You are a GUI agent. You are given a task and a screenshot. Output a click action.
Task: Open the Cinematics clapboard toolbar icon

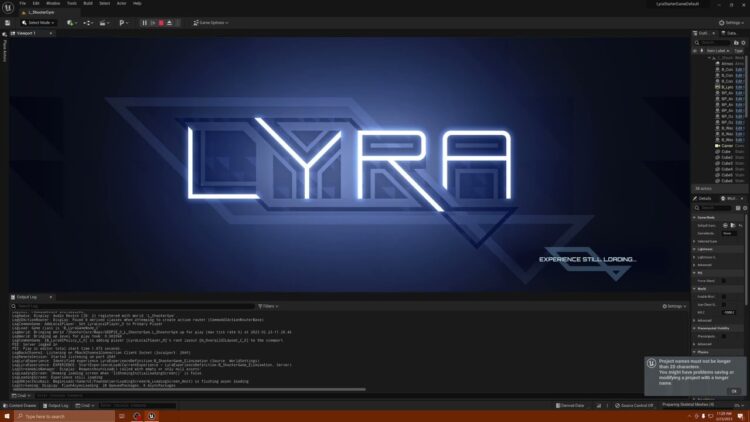(x=104, y=22)
